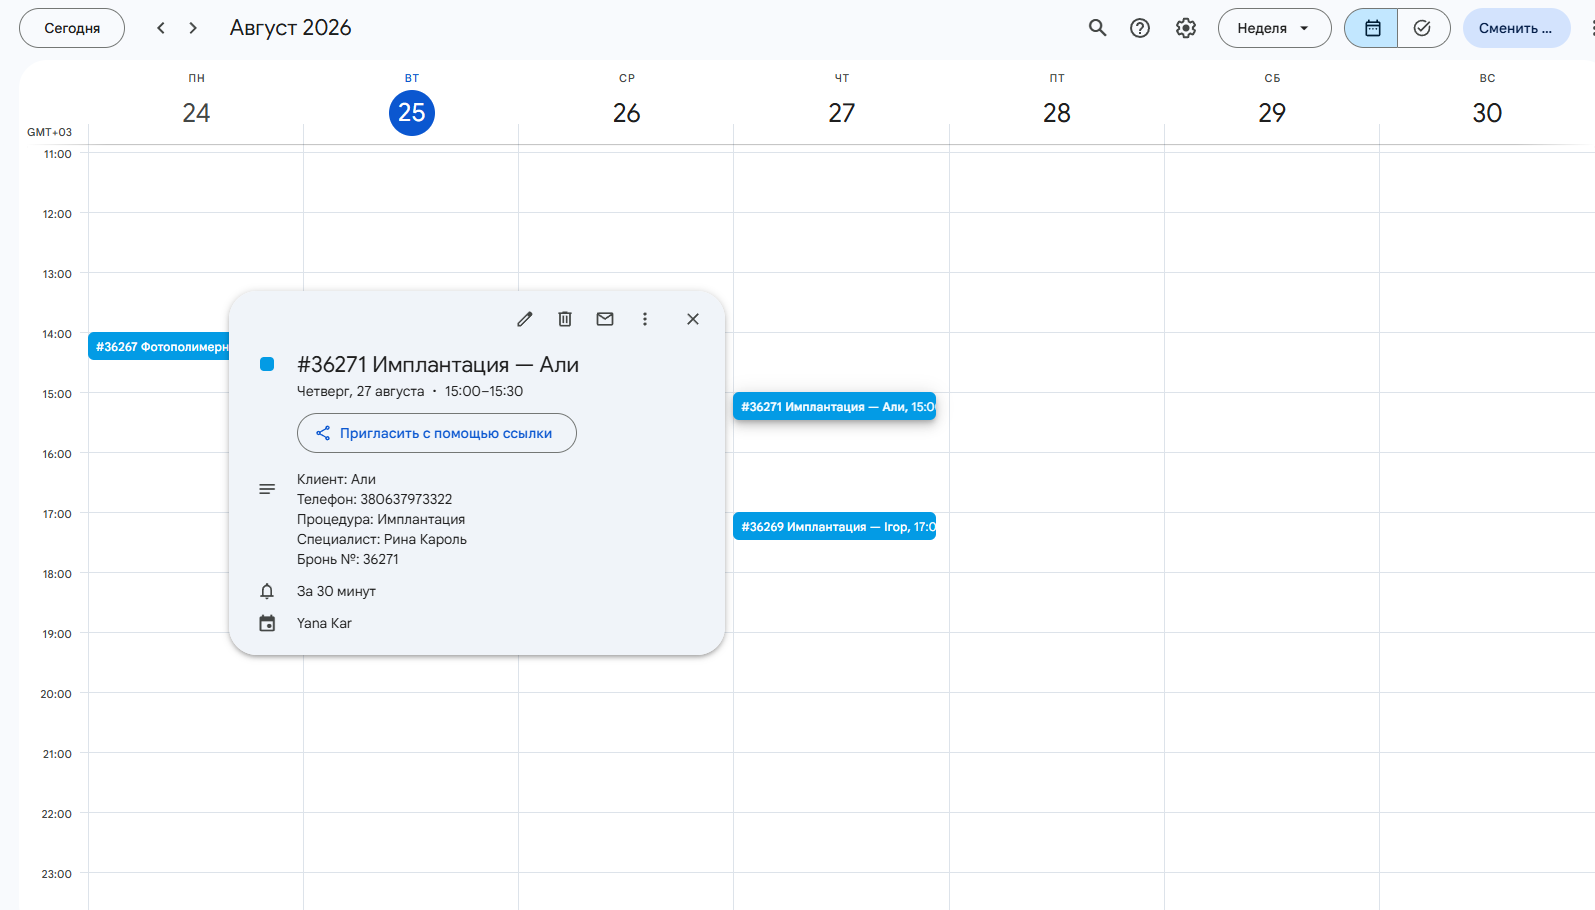This screenshot has width=1595, height=910.
Task: Email event guests envelope icon
Action: coord(605,319)
